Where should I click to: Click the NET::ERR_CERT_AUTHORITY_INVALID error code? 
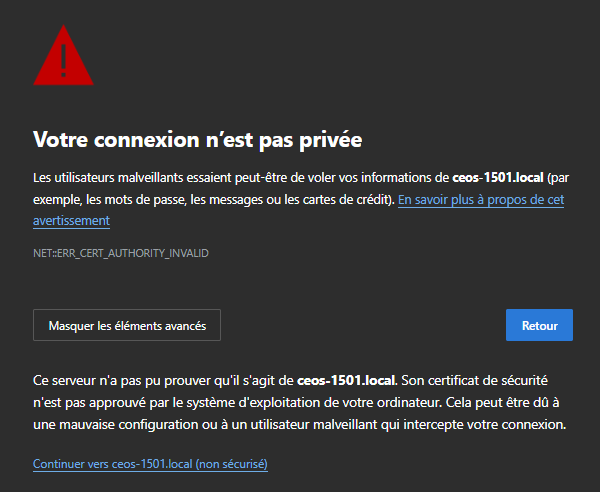(x=121, y=253)
